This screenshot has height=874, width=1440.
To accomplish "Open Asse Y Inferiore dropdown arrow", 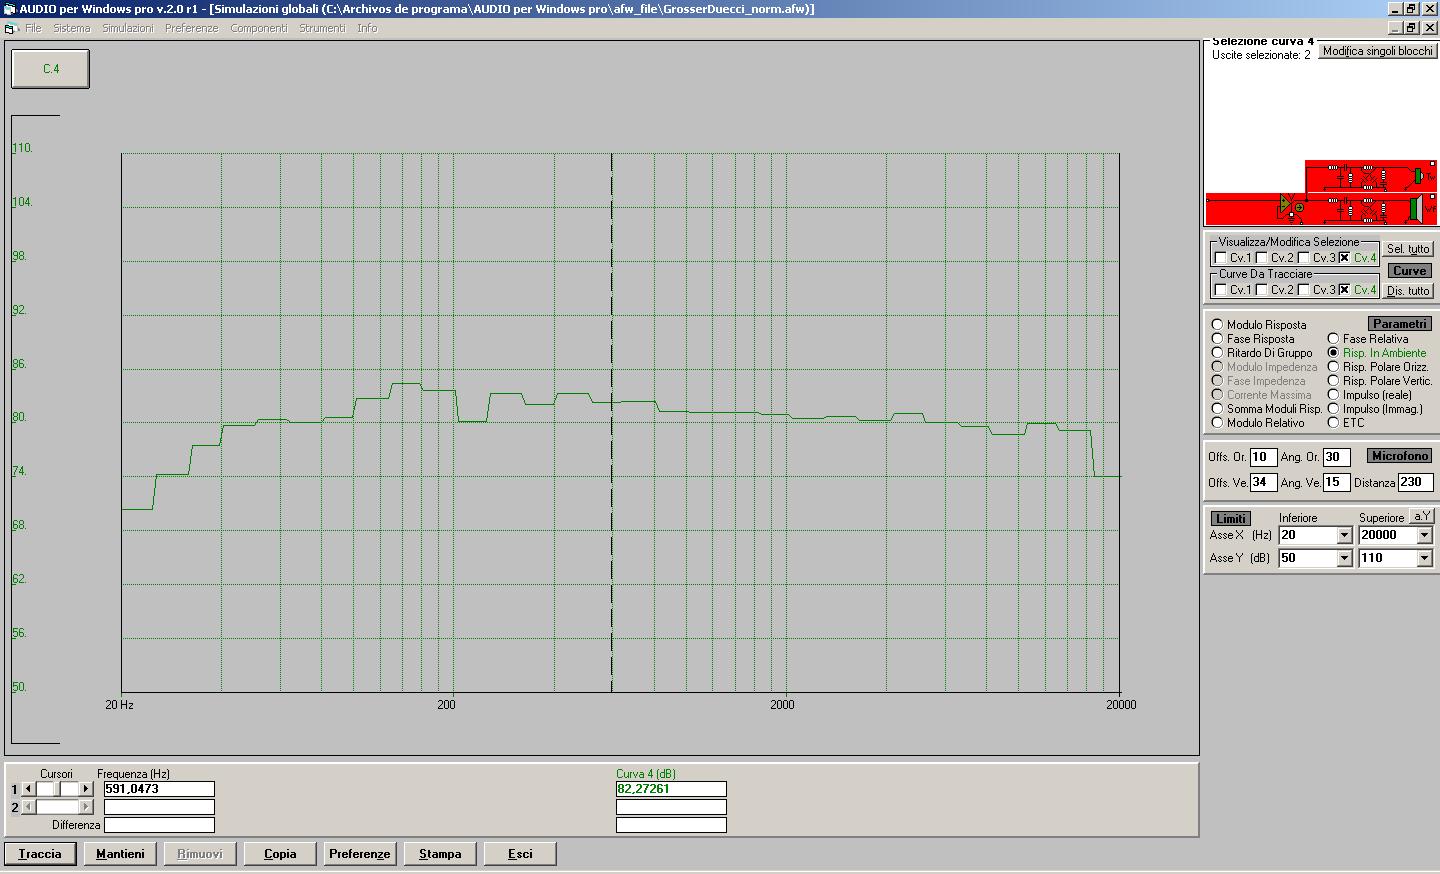I will [1344, 558].
